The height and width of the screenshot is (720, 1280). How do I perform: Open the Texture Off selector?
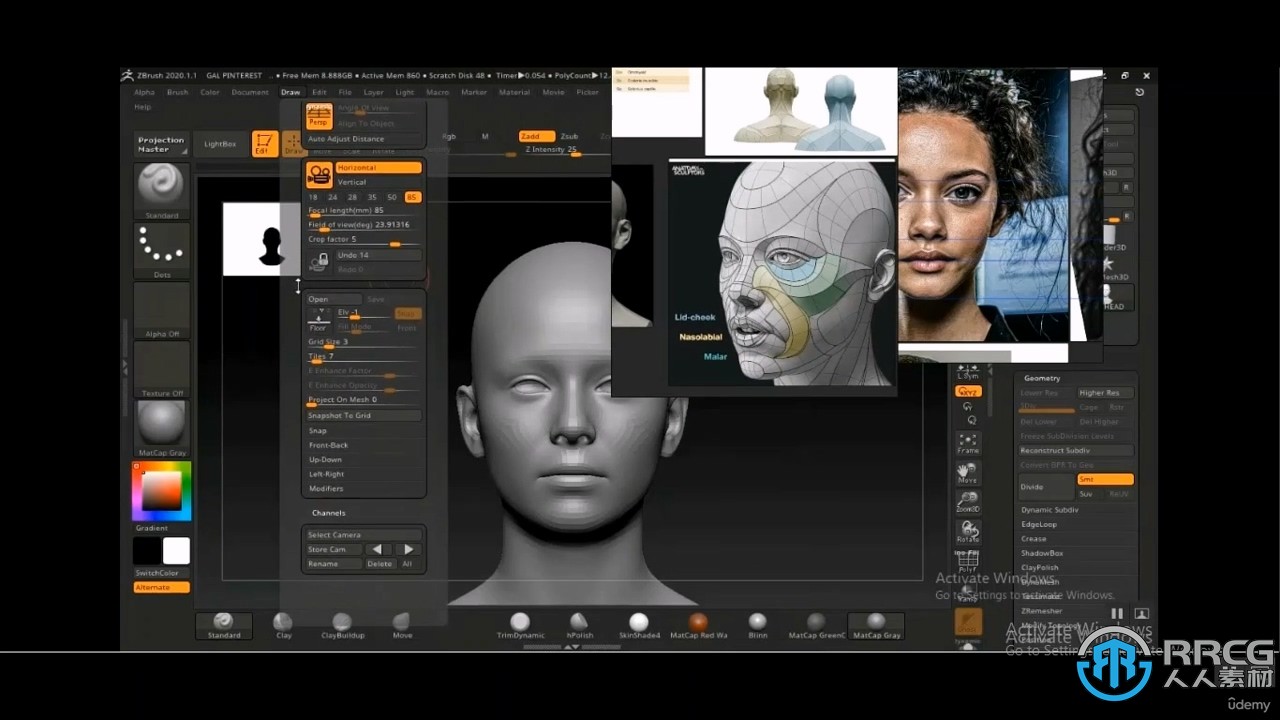tap(161, 369)
